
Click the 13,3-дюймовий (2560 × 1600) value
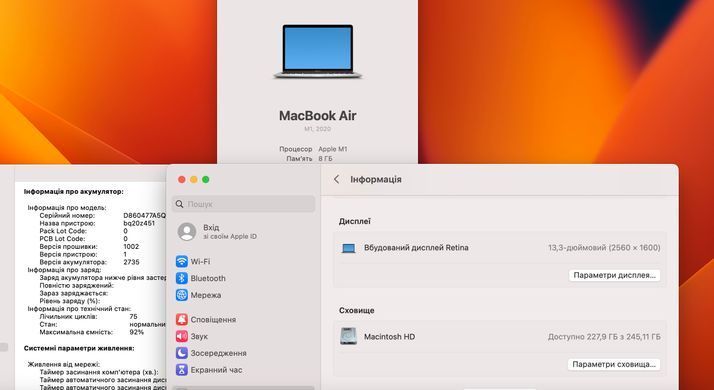tap(604, 248)
